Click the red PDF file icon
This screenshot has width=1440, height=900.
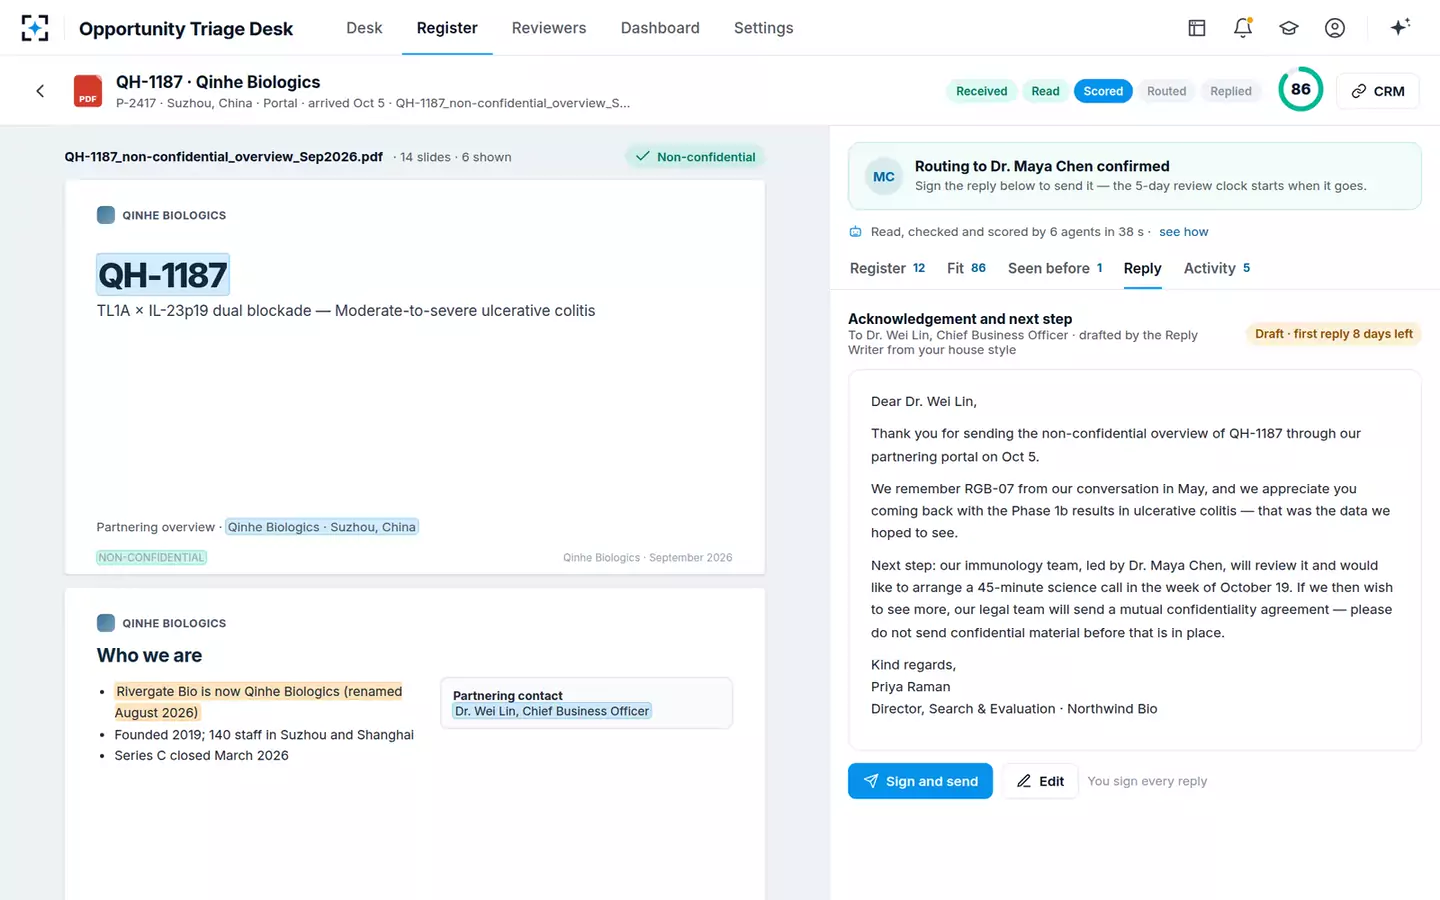click(88, 91)
